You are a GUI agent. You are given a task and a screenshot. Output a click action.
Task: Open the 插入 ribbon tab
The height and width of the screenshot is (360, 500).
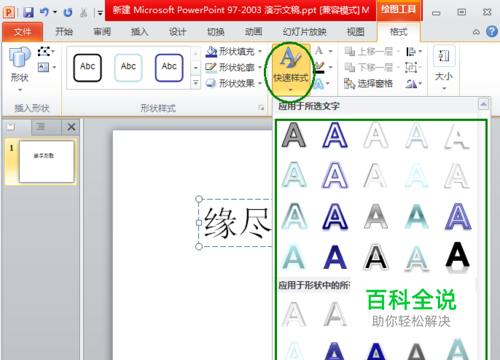pos(139,32)
